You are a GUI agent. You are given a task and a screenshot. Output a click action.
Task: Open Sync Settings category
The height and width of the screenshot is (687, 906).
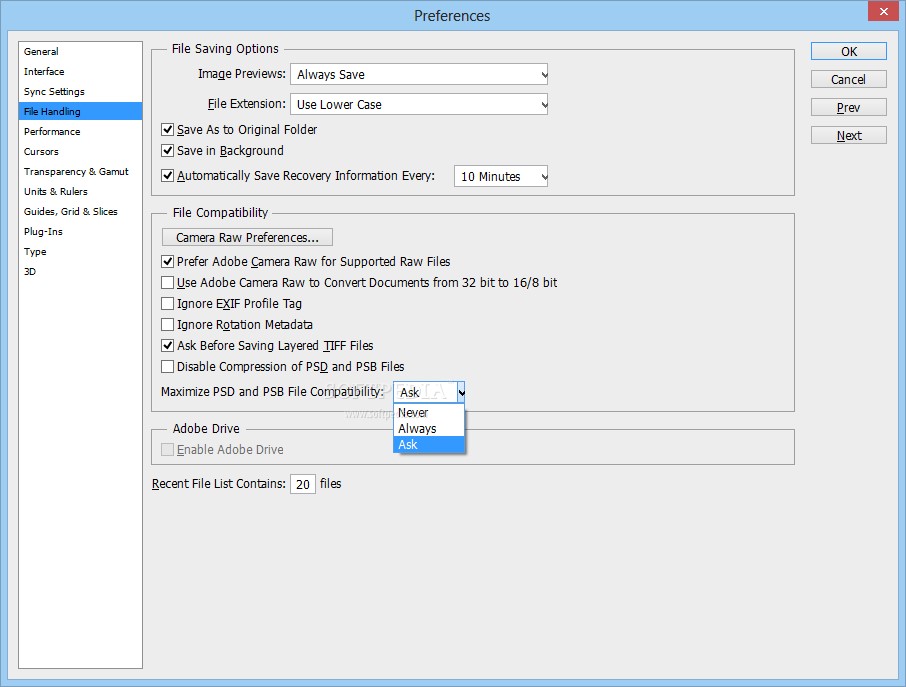(80, 91)
